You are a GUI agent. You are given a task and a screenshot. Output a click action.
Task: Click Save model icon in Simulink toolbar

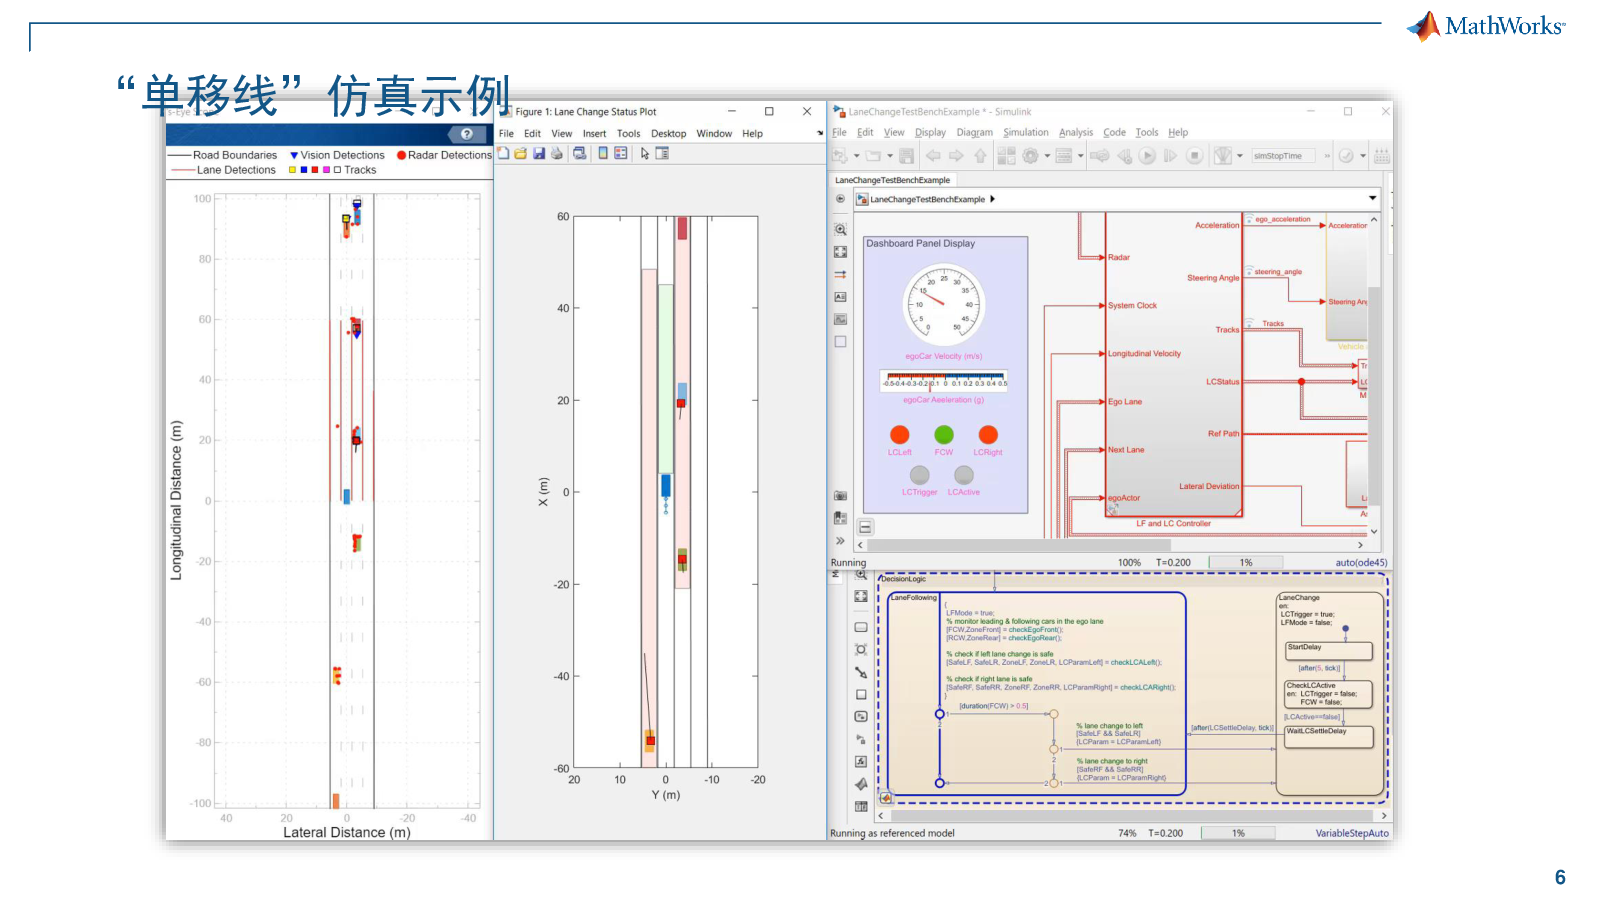coord(907,156)
